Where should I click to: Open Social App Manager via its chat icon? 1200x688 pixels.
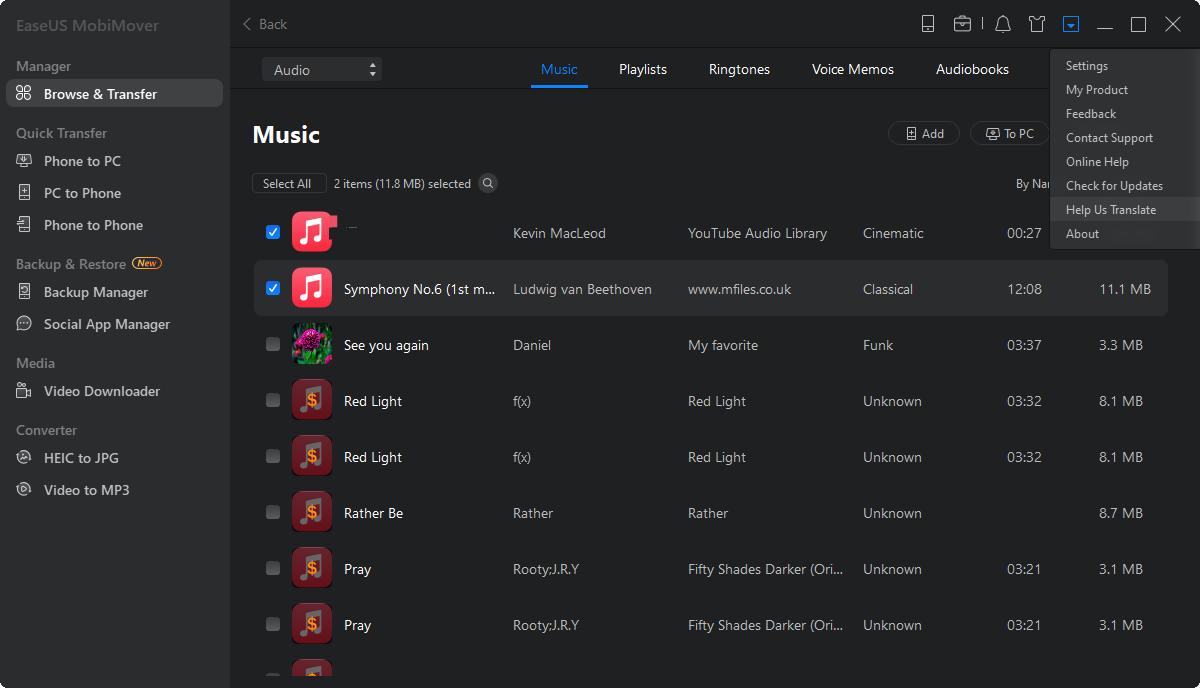pos(24,324)
